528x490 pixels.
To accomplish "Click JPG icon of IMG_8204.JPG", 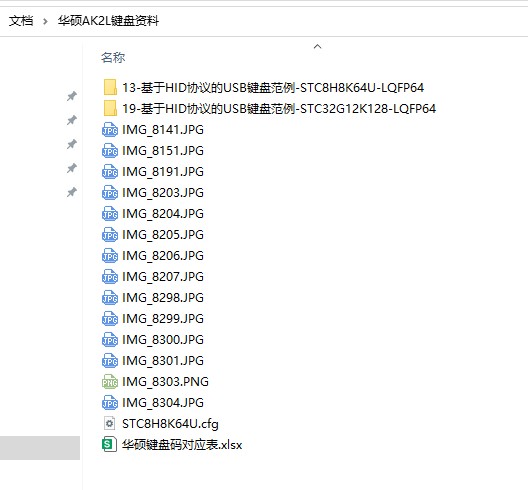I will (x=110, y=214).
